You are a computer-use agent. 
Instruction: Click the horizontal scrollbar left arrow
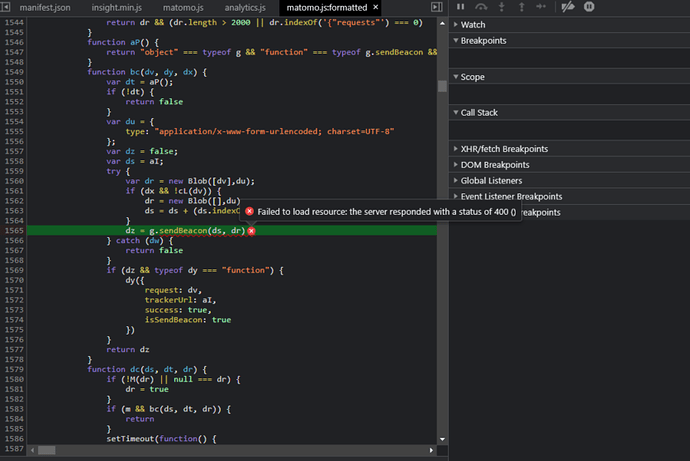(x=33, y=450)
